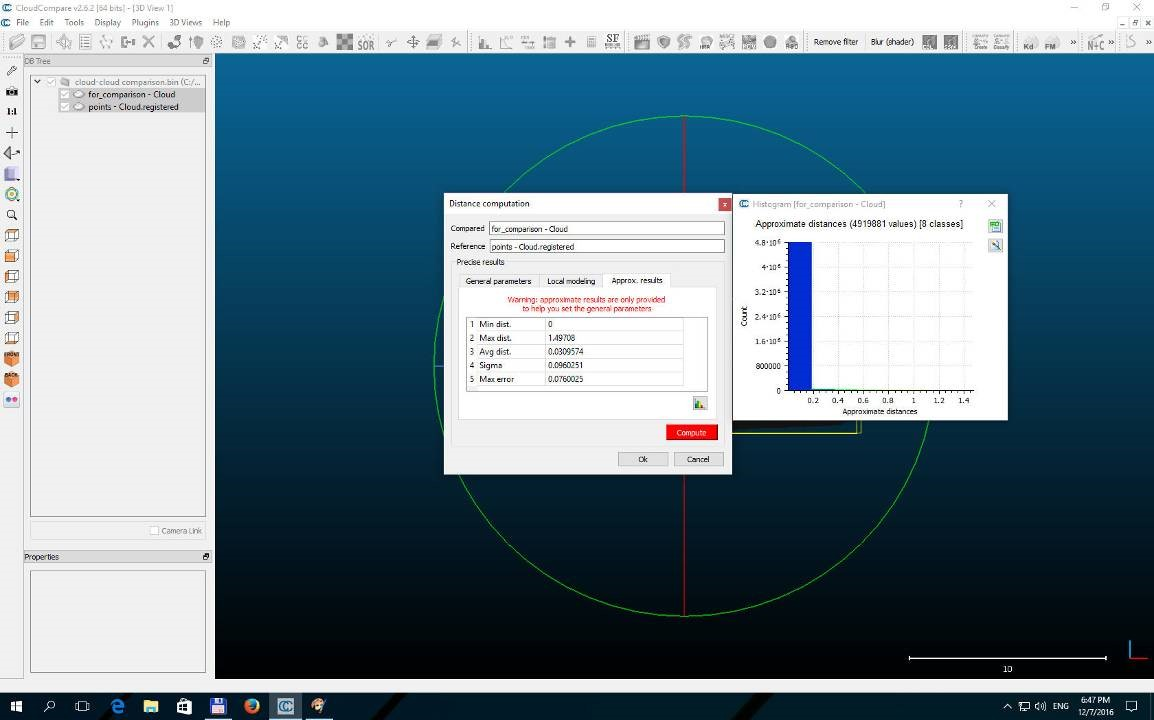Click Remove filter toolbar button

click(835, 42)
